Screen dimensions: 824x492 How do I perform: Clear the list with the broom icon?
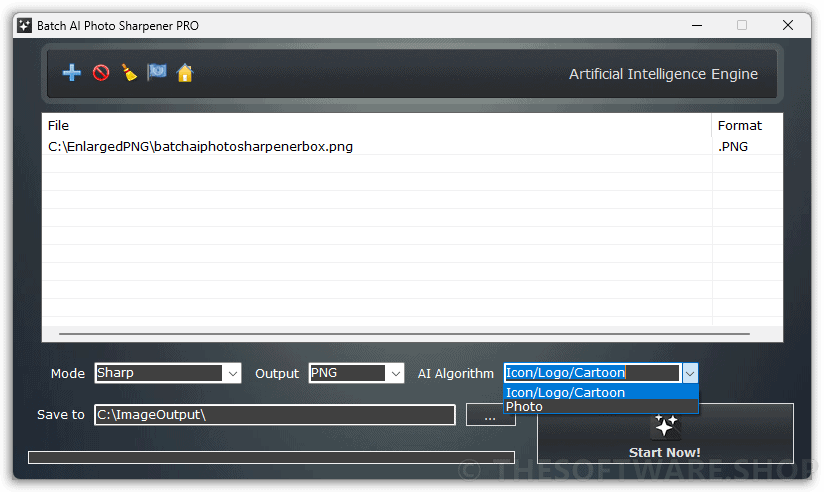[x=129, y=73]
